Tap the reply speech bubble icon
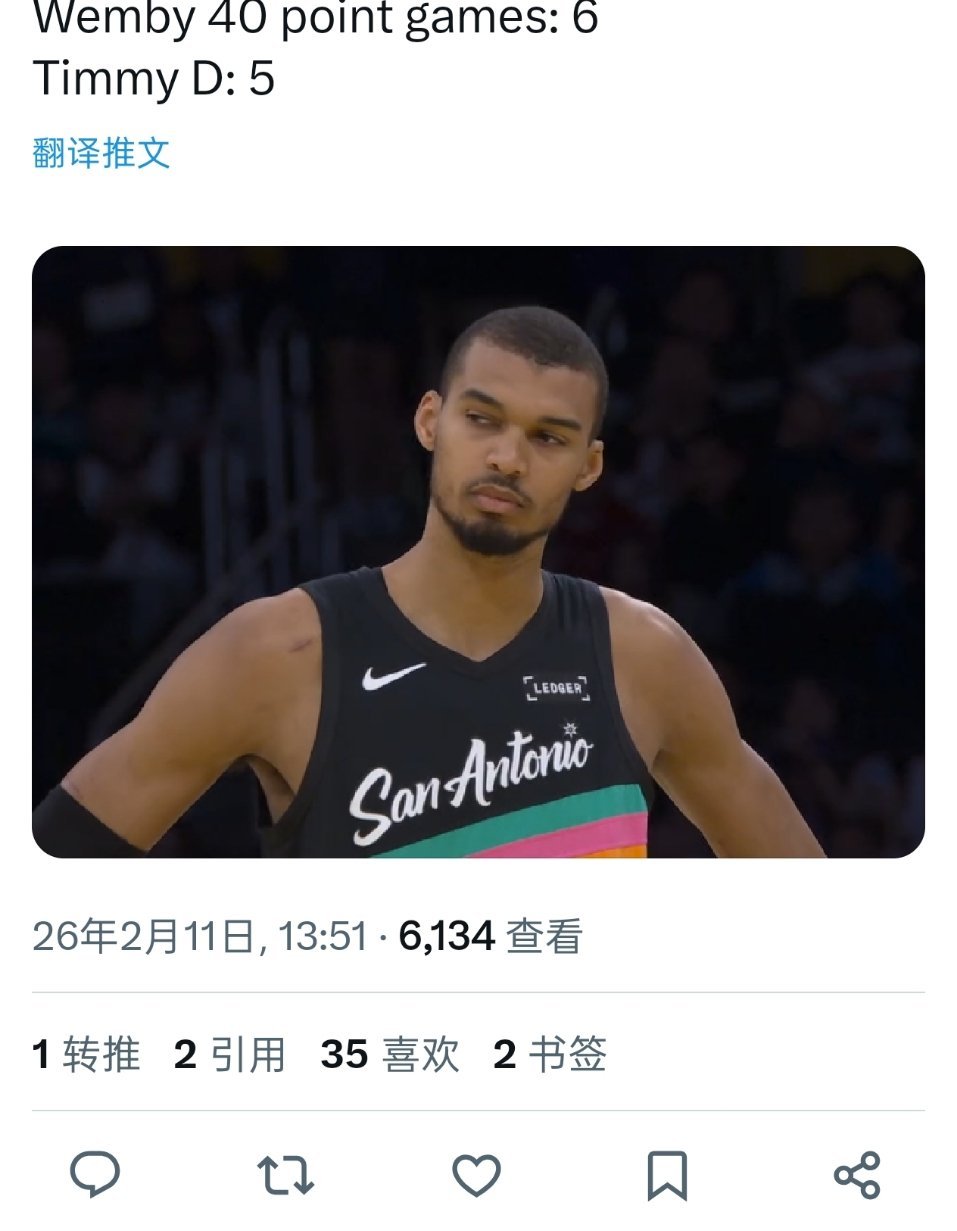This screenshot has height=1231, width=957. click(95, 1174)
